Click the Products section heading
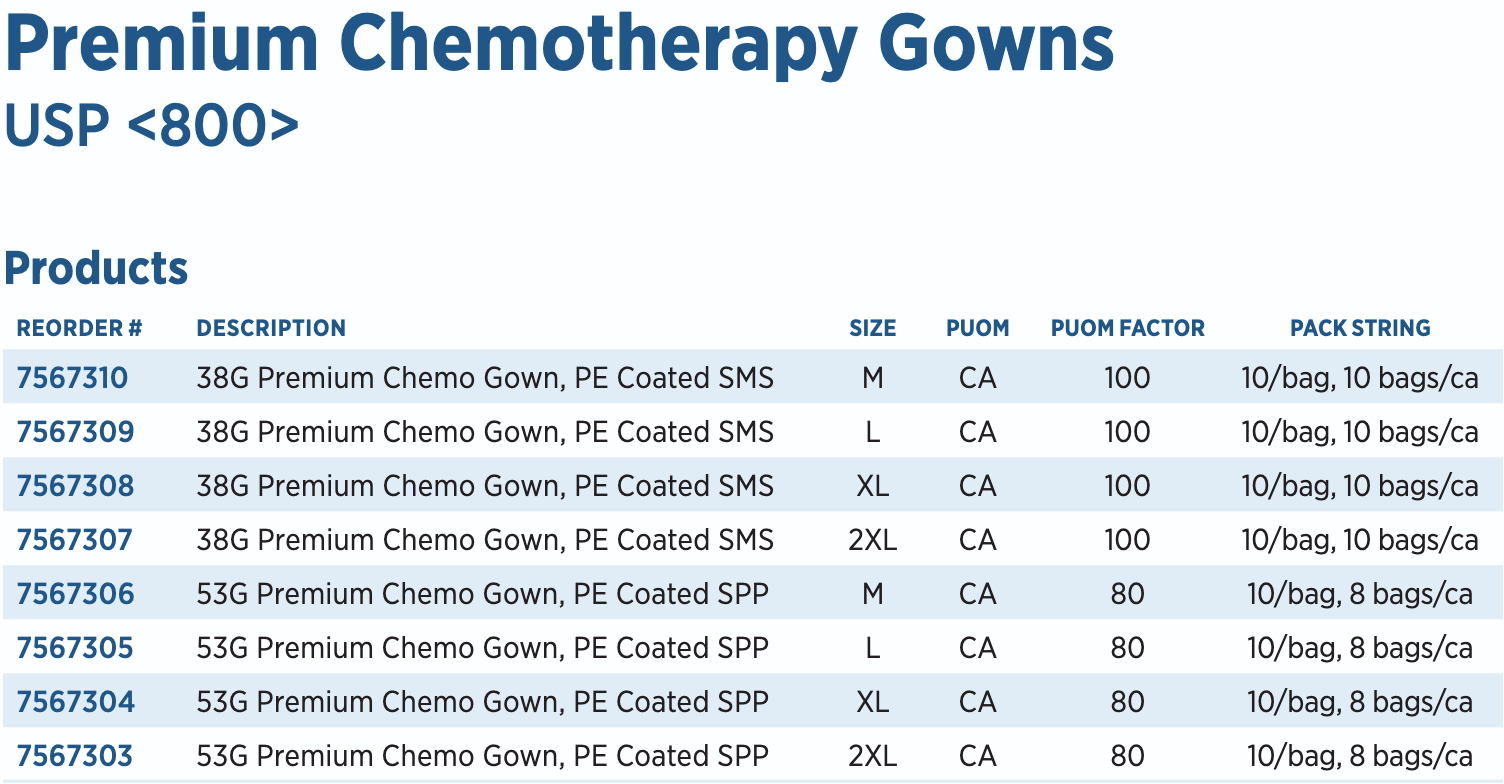The image size is (1504, 784). click(x=96, y=268)
